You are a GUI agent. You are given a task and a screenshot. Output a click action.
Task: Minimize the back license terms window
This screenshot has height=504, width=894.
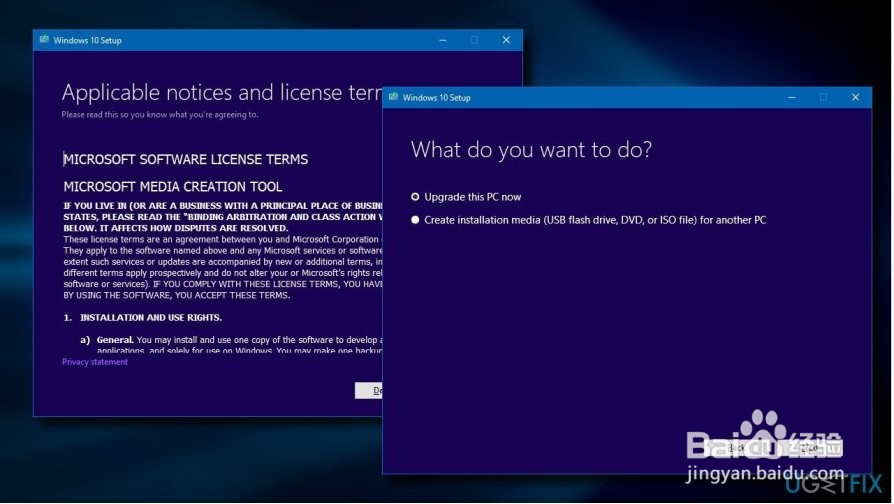click(x=442, y=40)
